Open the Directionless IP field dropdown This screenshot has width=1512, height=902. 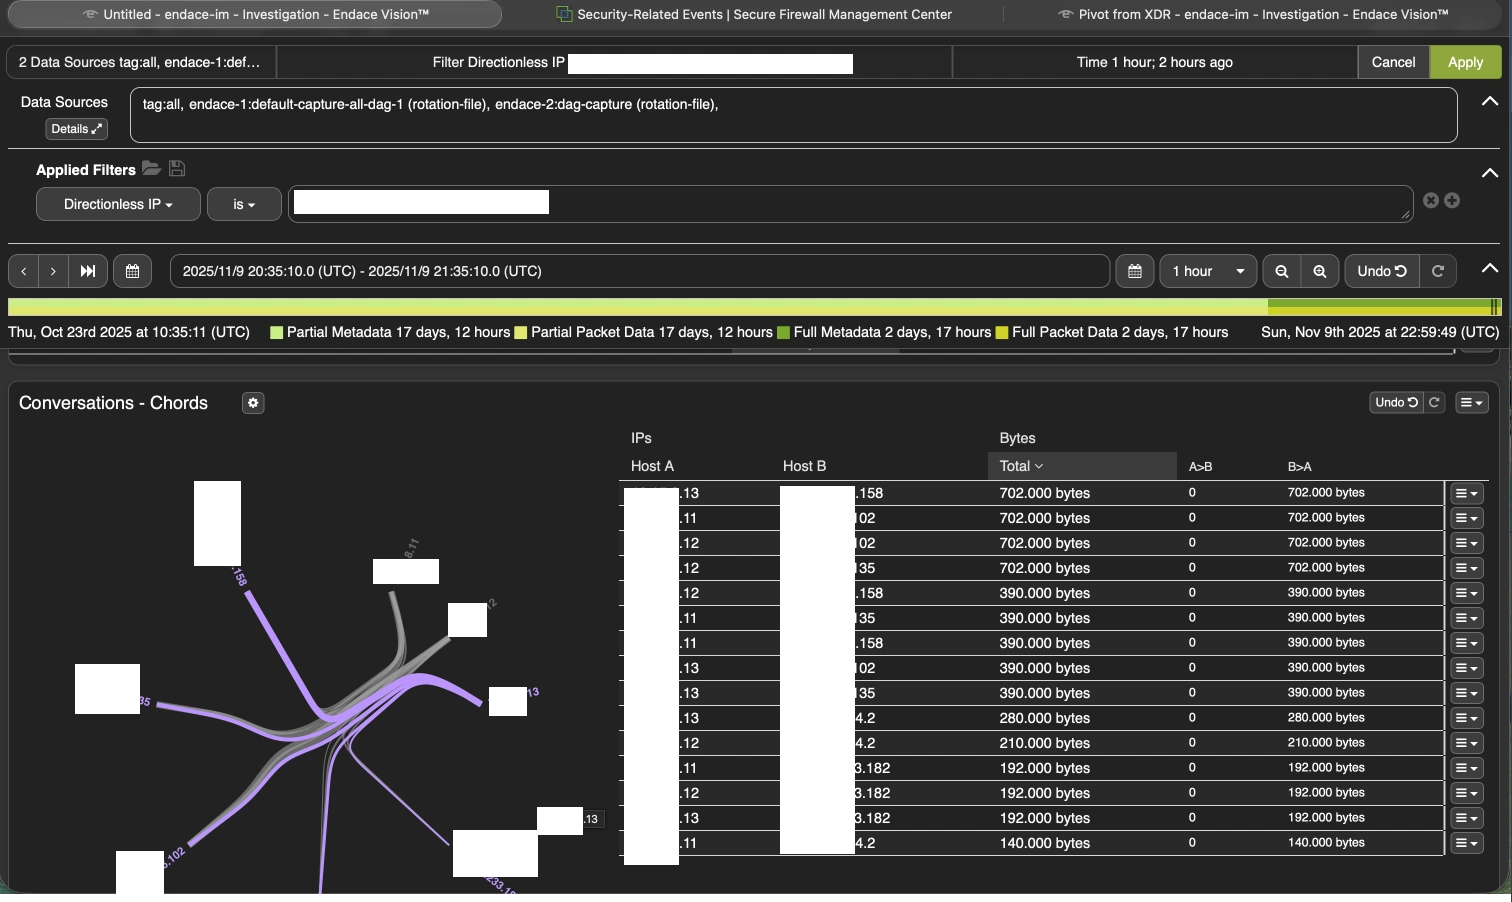(x=118, y=204)
